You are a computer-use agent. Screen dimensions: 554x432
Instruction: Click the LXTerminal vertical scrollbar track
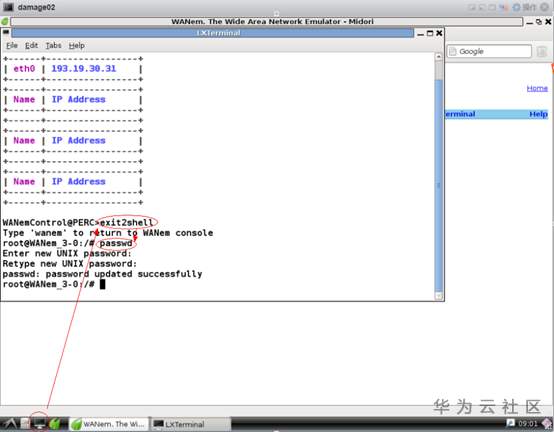tap(438, 177)
